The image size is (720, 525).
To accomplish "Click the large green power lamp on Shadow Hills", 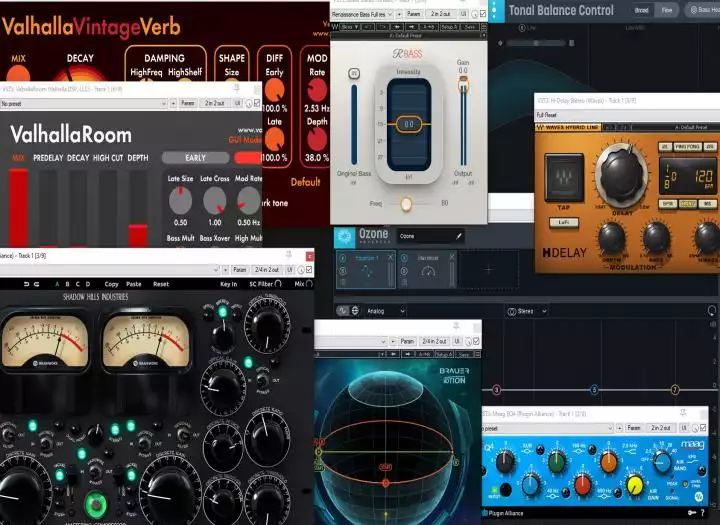I will (x=96, y=504).
